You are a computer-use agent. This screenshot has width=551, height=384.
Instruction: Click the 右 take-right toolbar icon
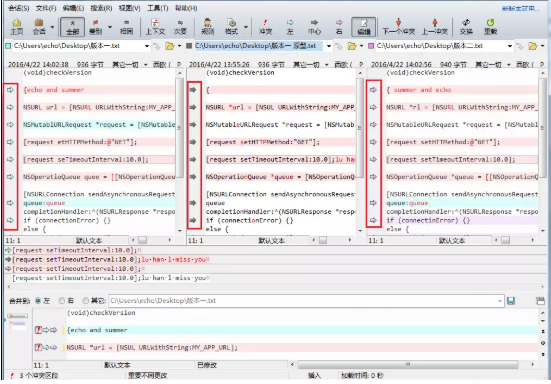pos(339,27)
